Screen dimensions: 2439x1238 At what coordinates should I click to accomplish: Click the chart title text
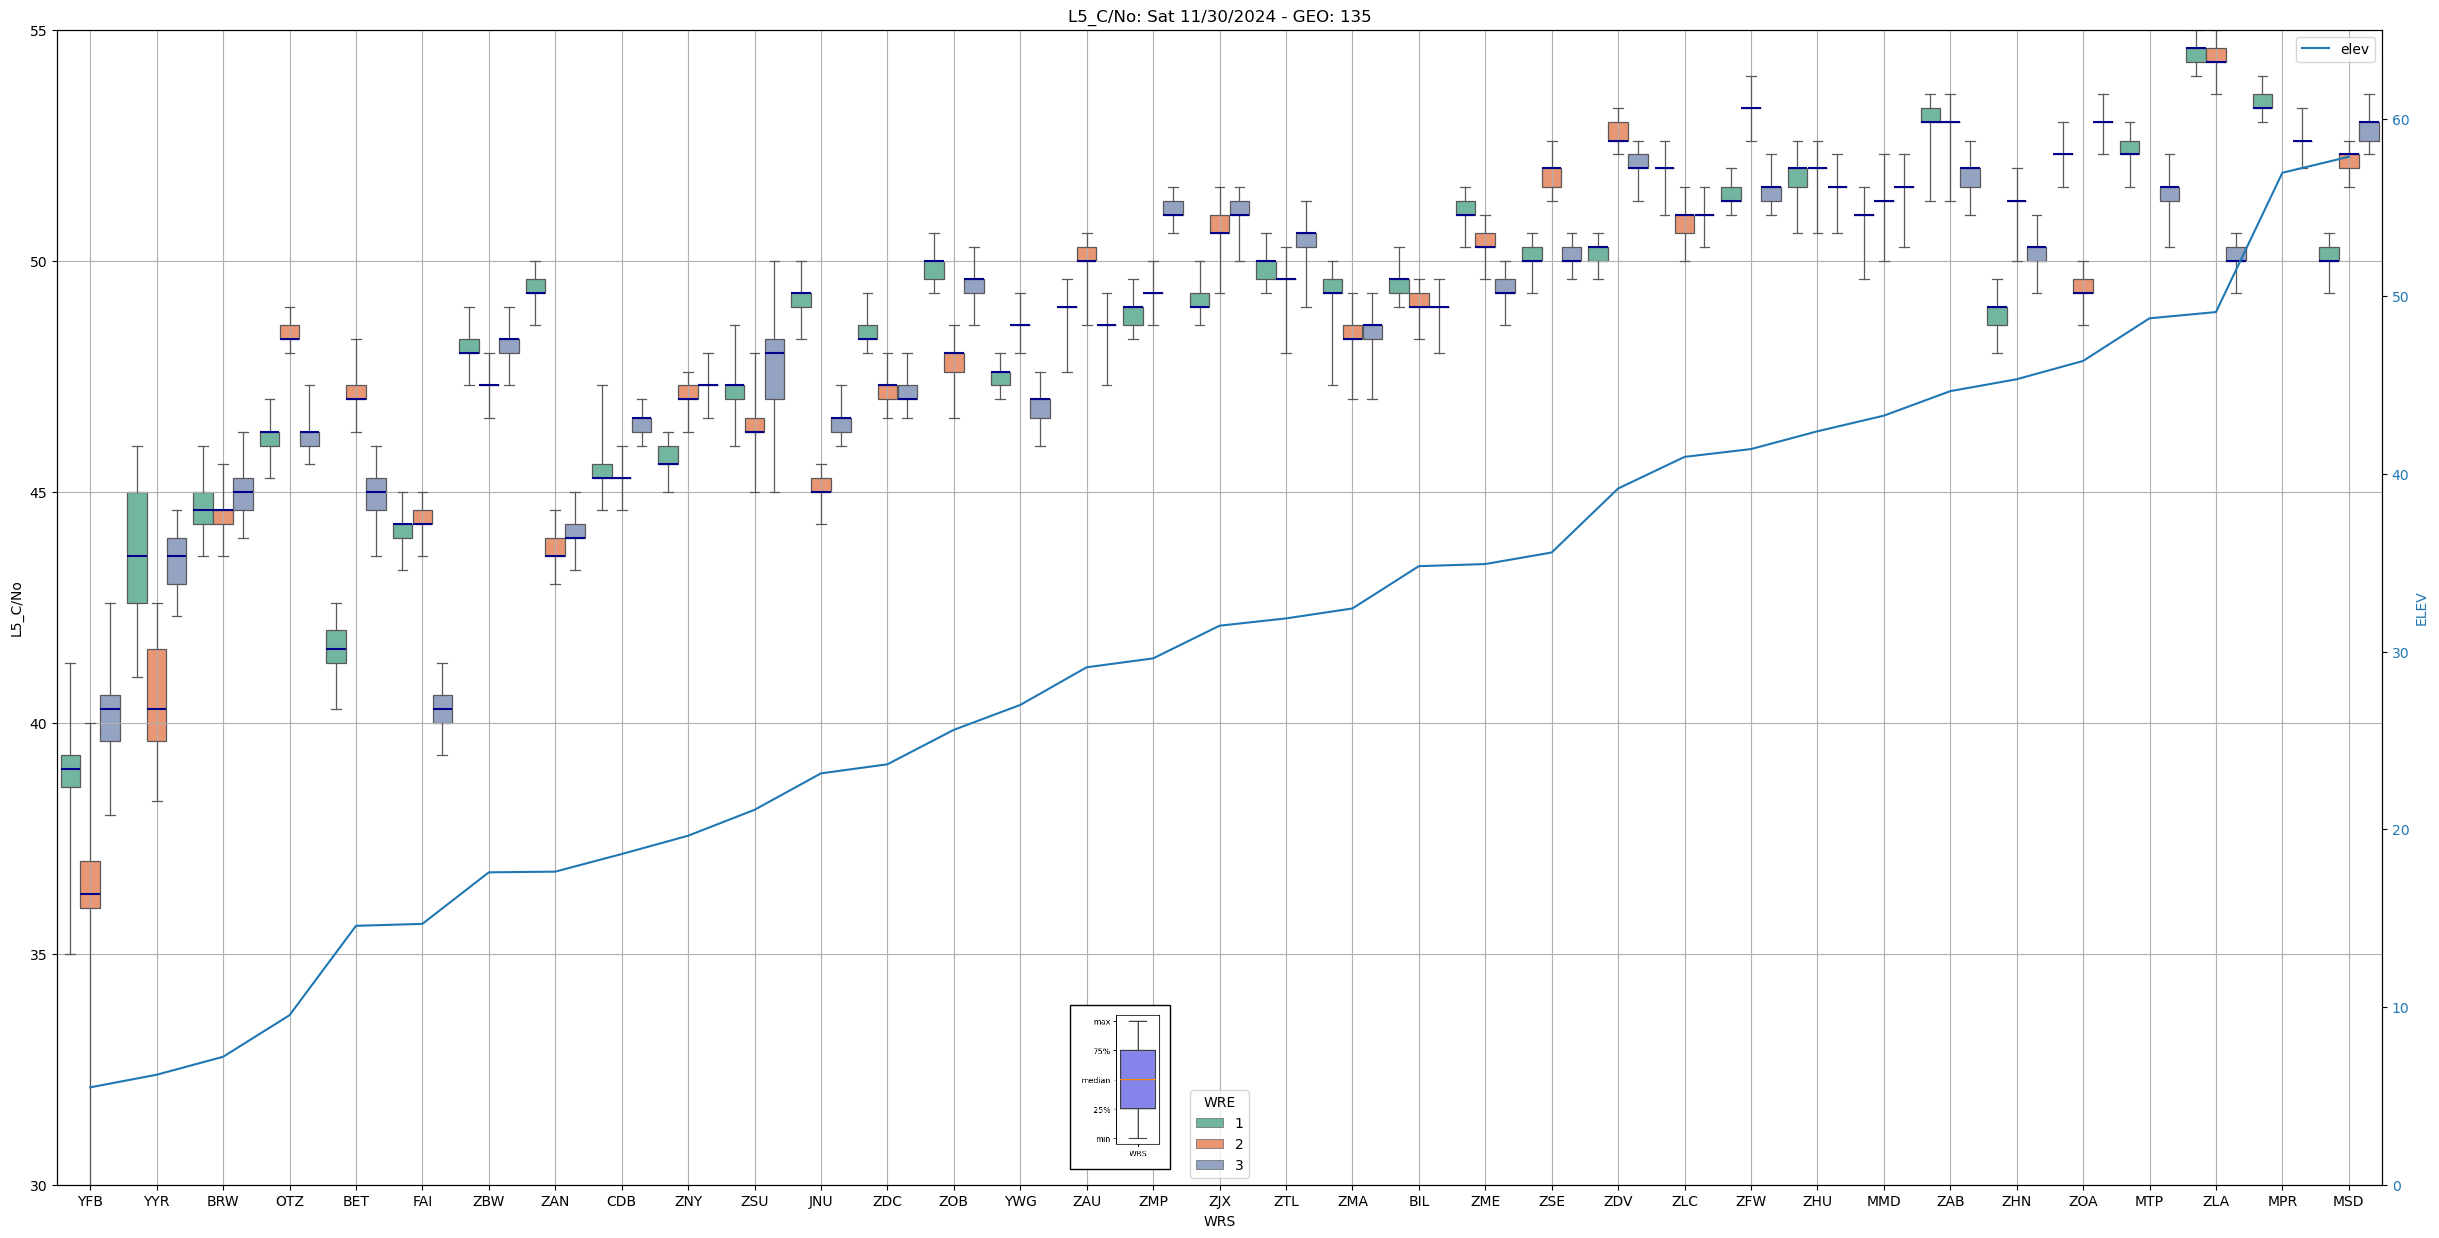(1219, 16)
